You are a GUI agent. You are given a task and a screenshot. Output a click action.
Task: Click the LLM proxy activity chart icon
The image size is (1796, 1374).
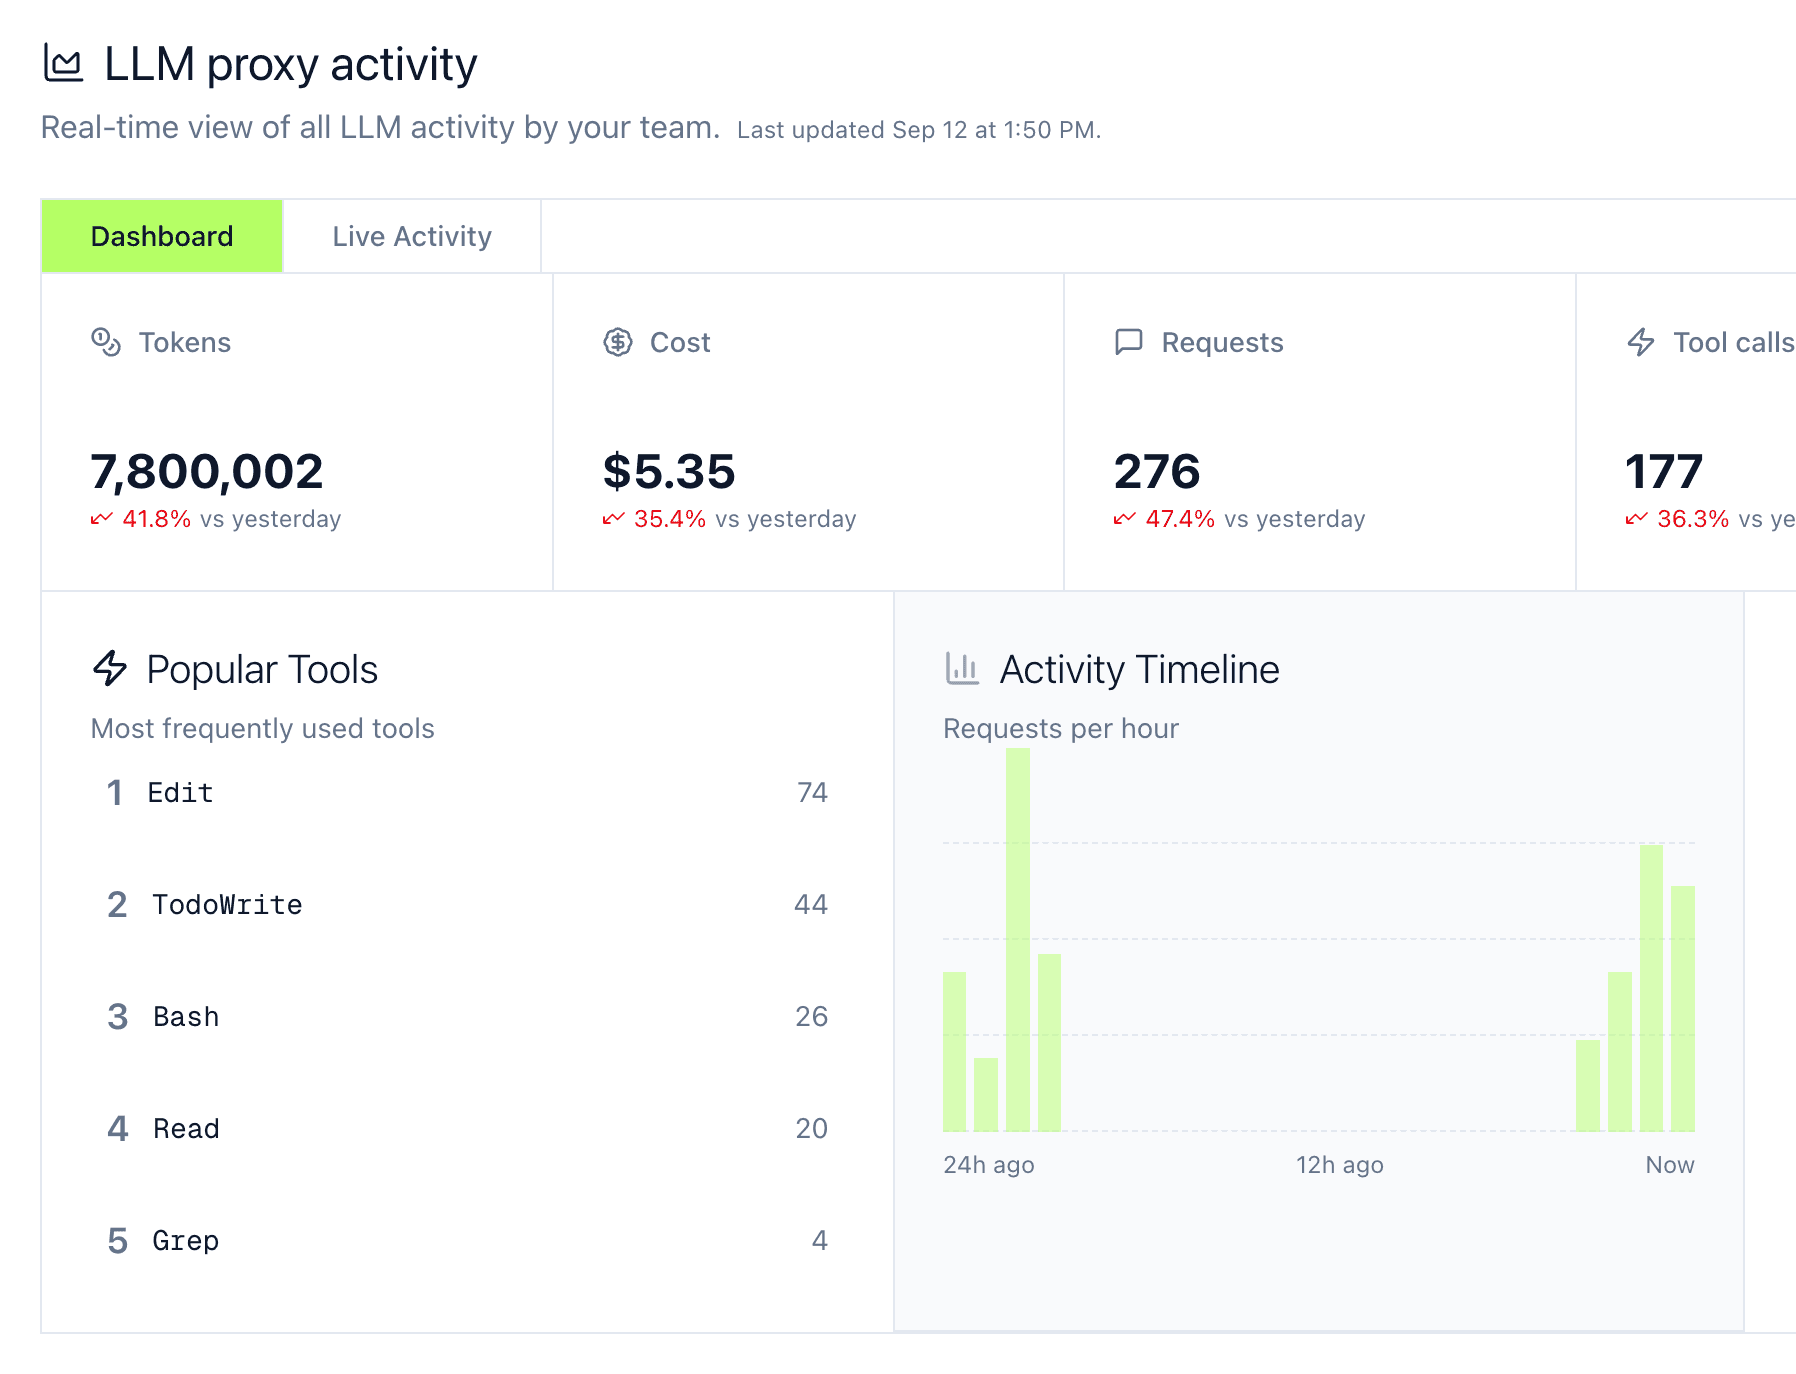tap(63, 64)
